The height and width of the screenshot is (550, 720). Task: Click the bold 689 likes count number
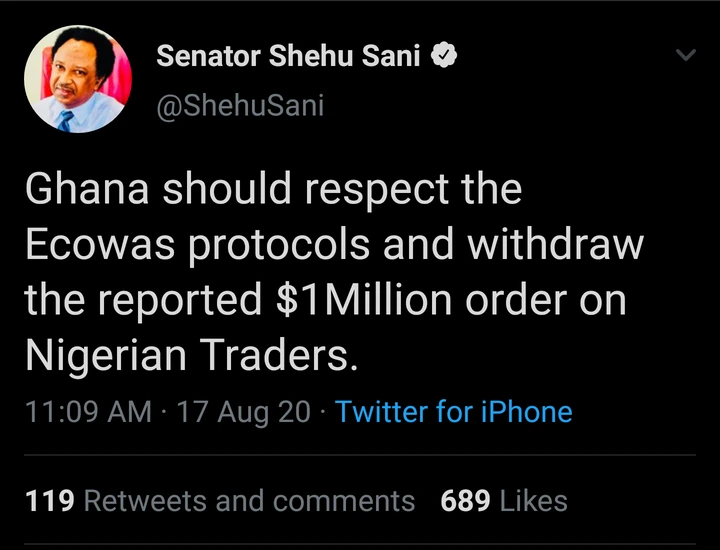click(x=465, y=500)
